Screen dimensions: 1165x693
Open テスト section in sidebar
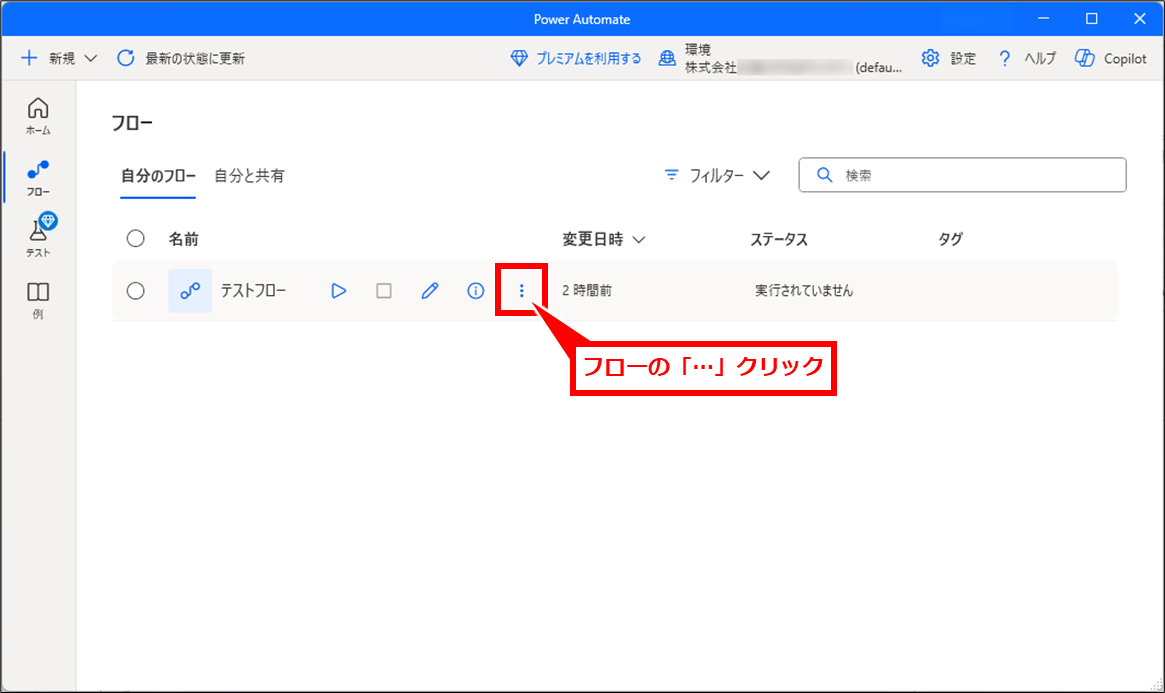pyautogui.click(x=38, y=238)
